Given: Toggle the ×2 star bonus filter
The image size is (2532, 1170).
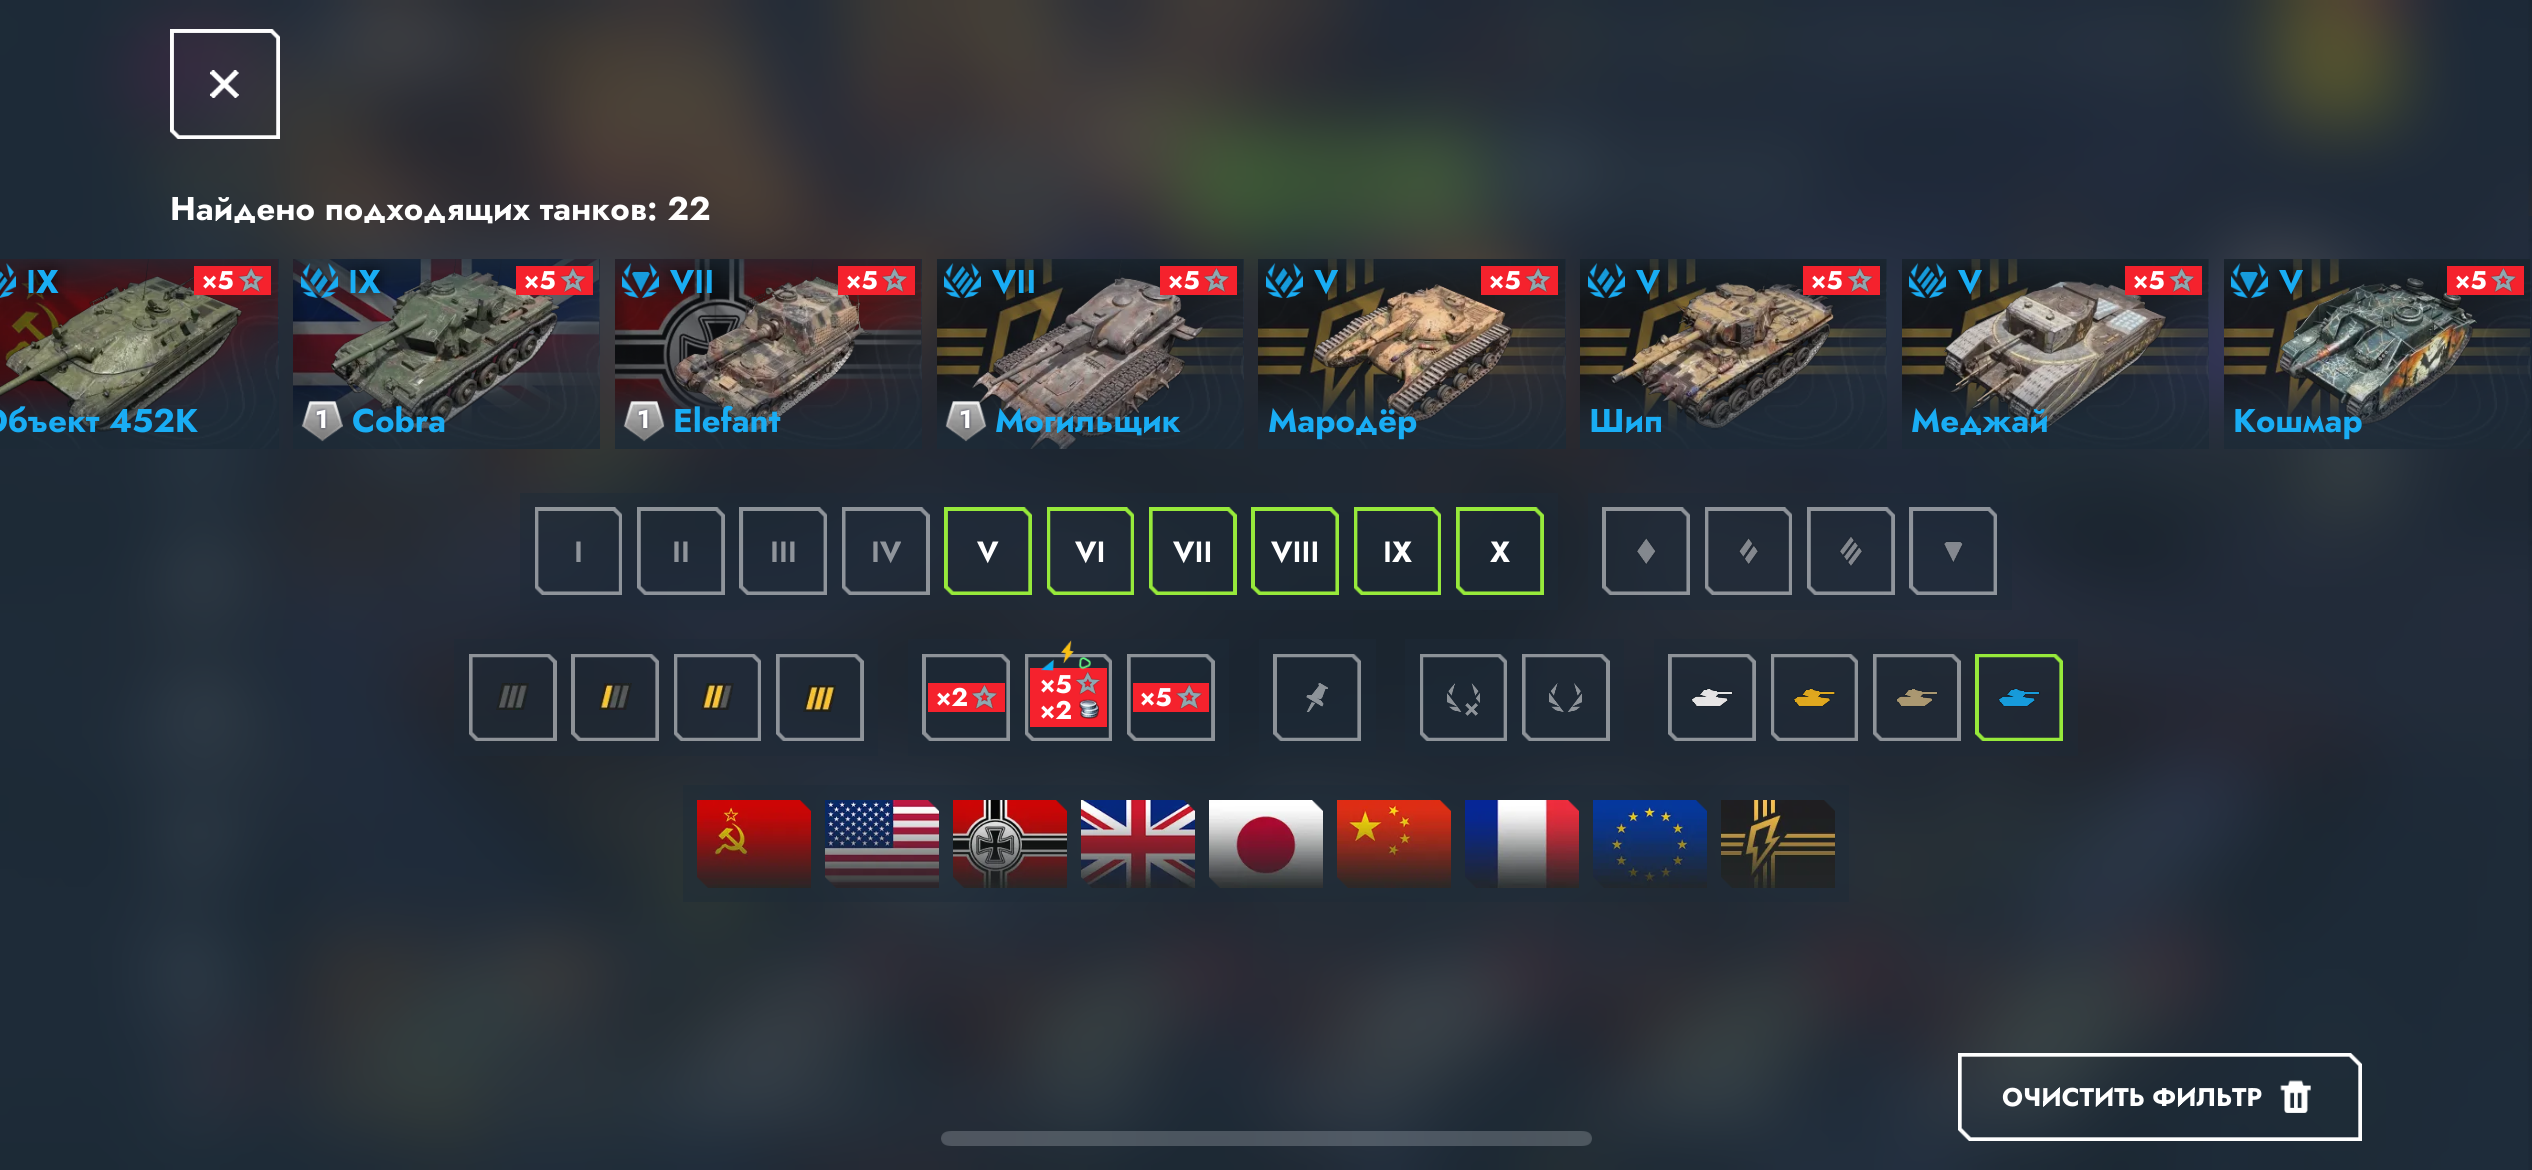Looking at the screenshot, I should (965, 697).
